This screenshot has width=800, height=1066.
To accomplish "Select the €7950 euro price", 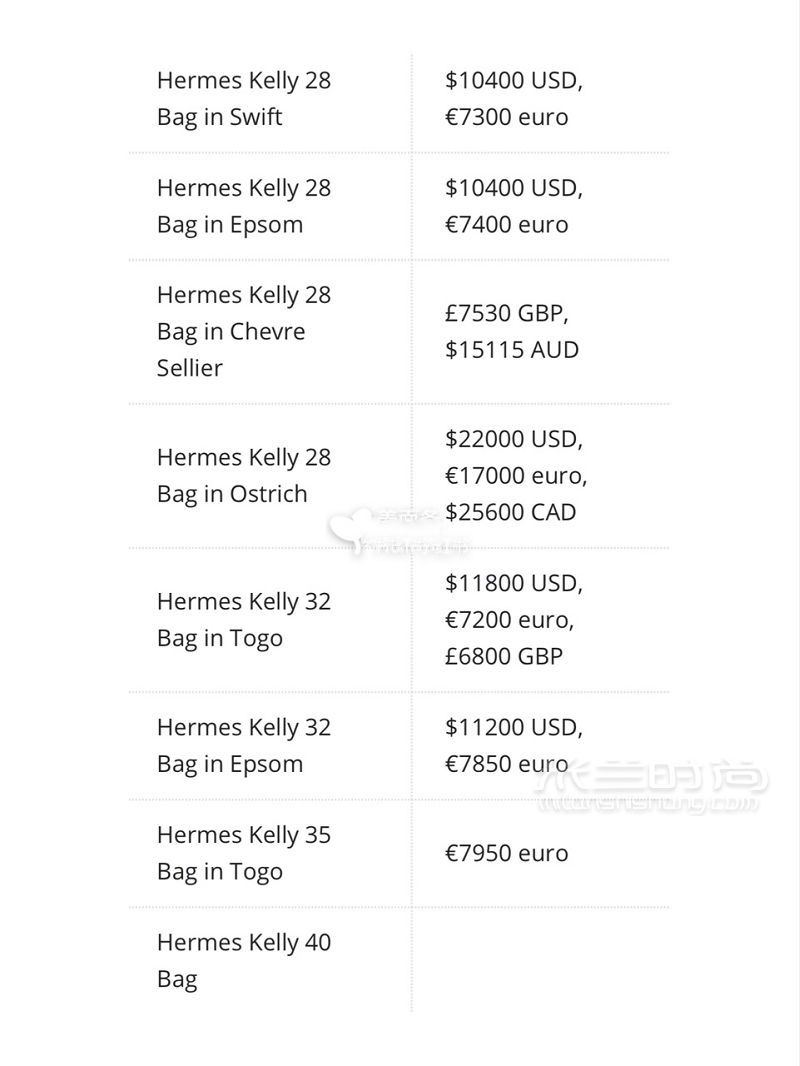I will [506, 853].
